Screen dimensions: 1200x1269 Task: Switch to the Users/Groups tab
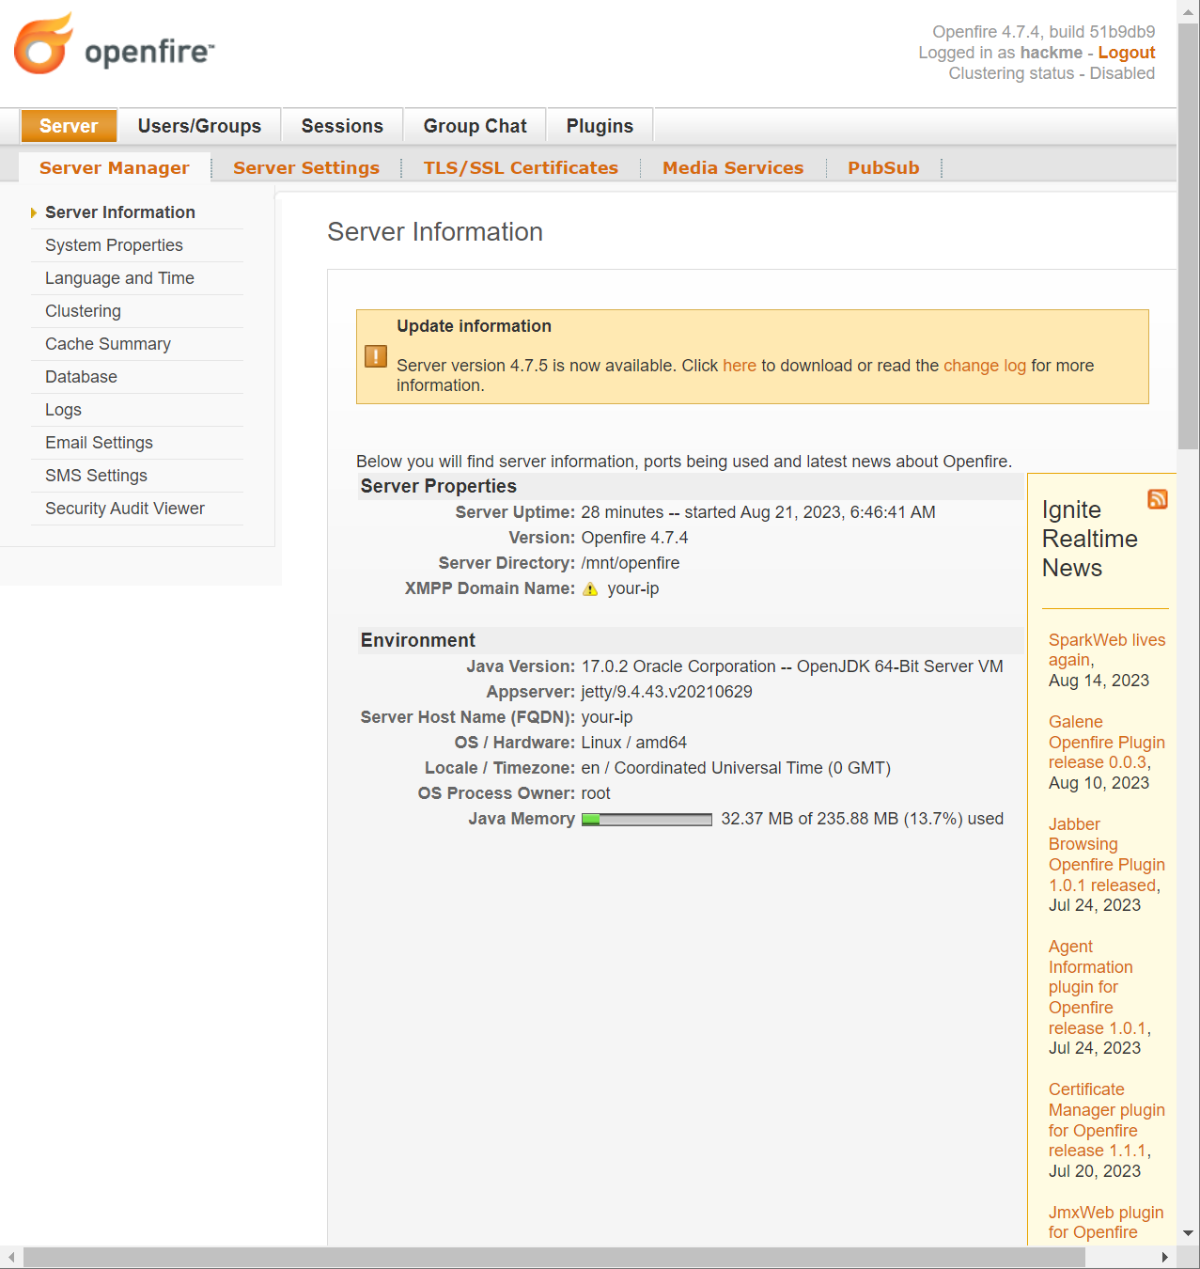coord(199,126)
